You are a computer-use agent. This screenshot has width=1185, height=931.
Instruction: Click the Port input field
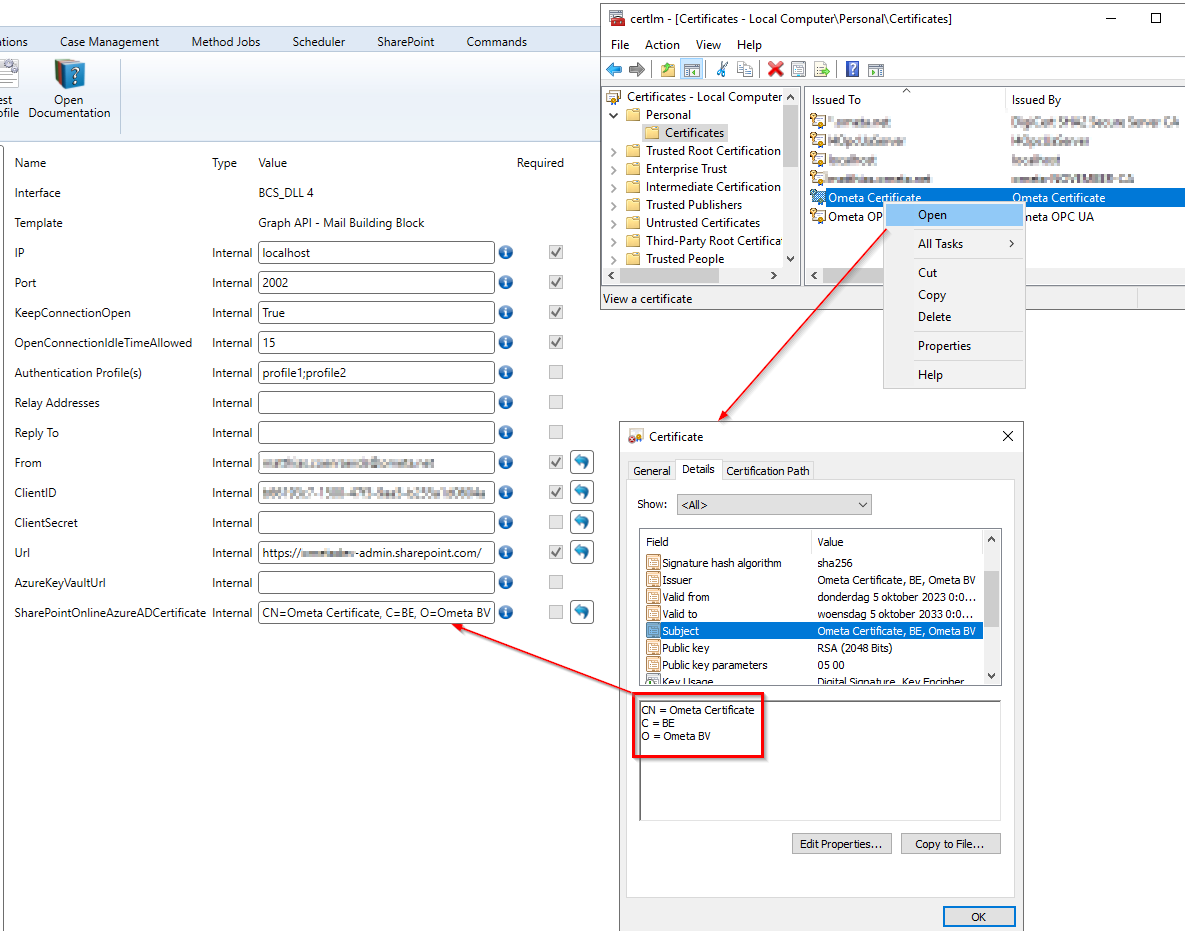click(376, 283)
